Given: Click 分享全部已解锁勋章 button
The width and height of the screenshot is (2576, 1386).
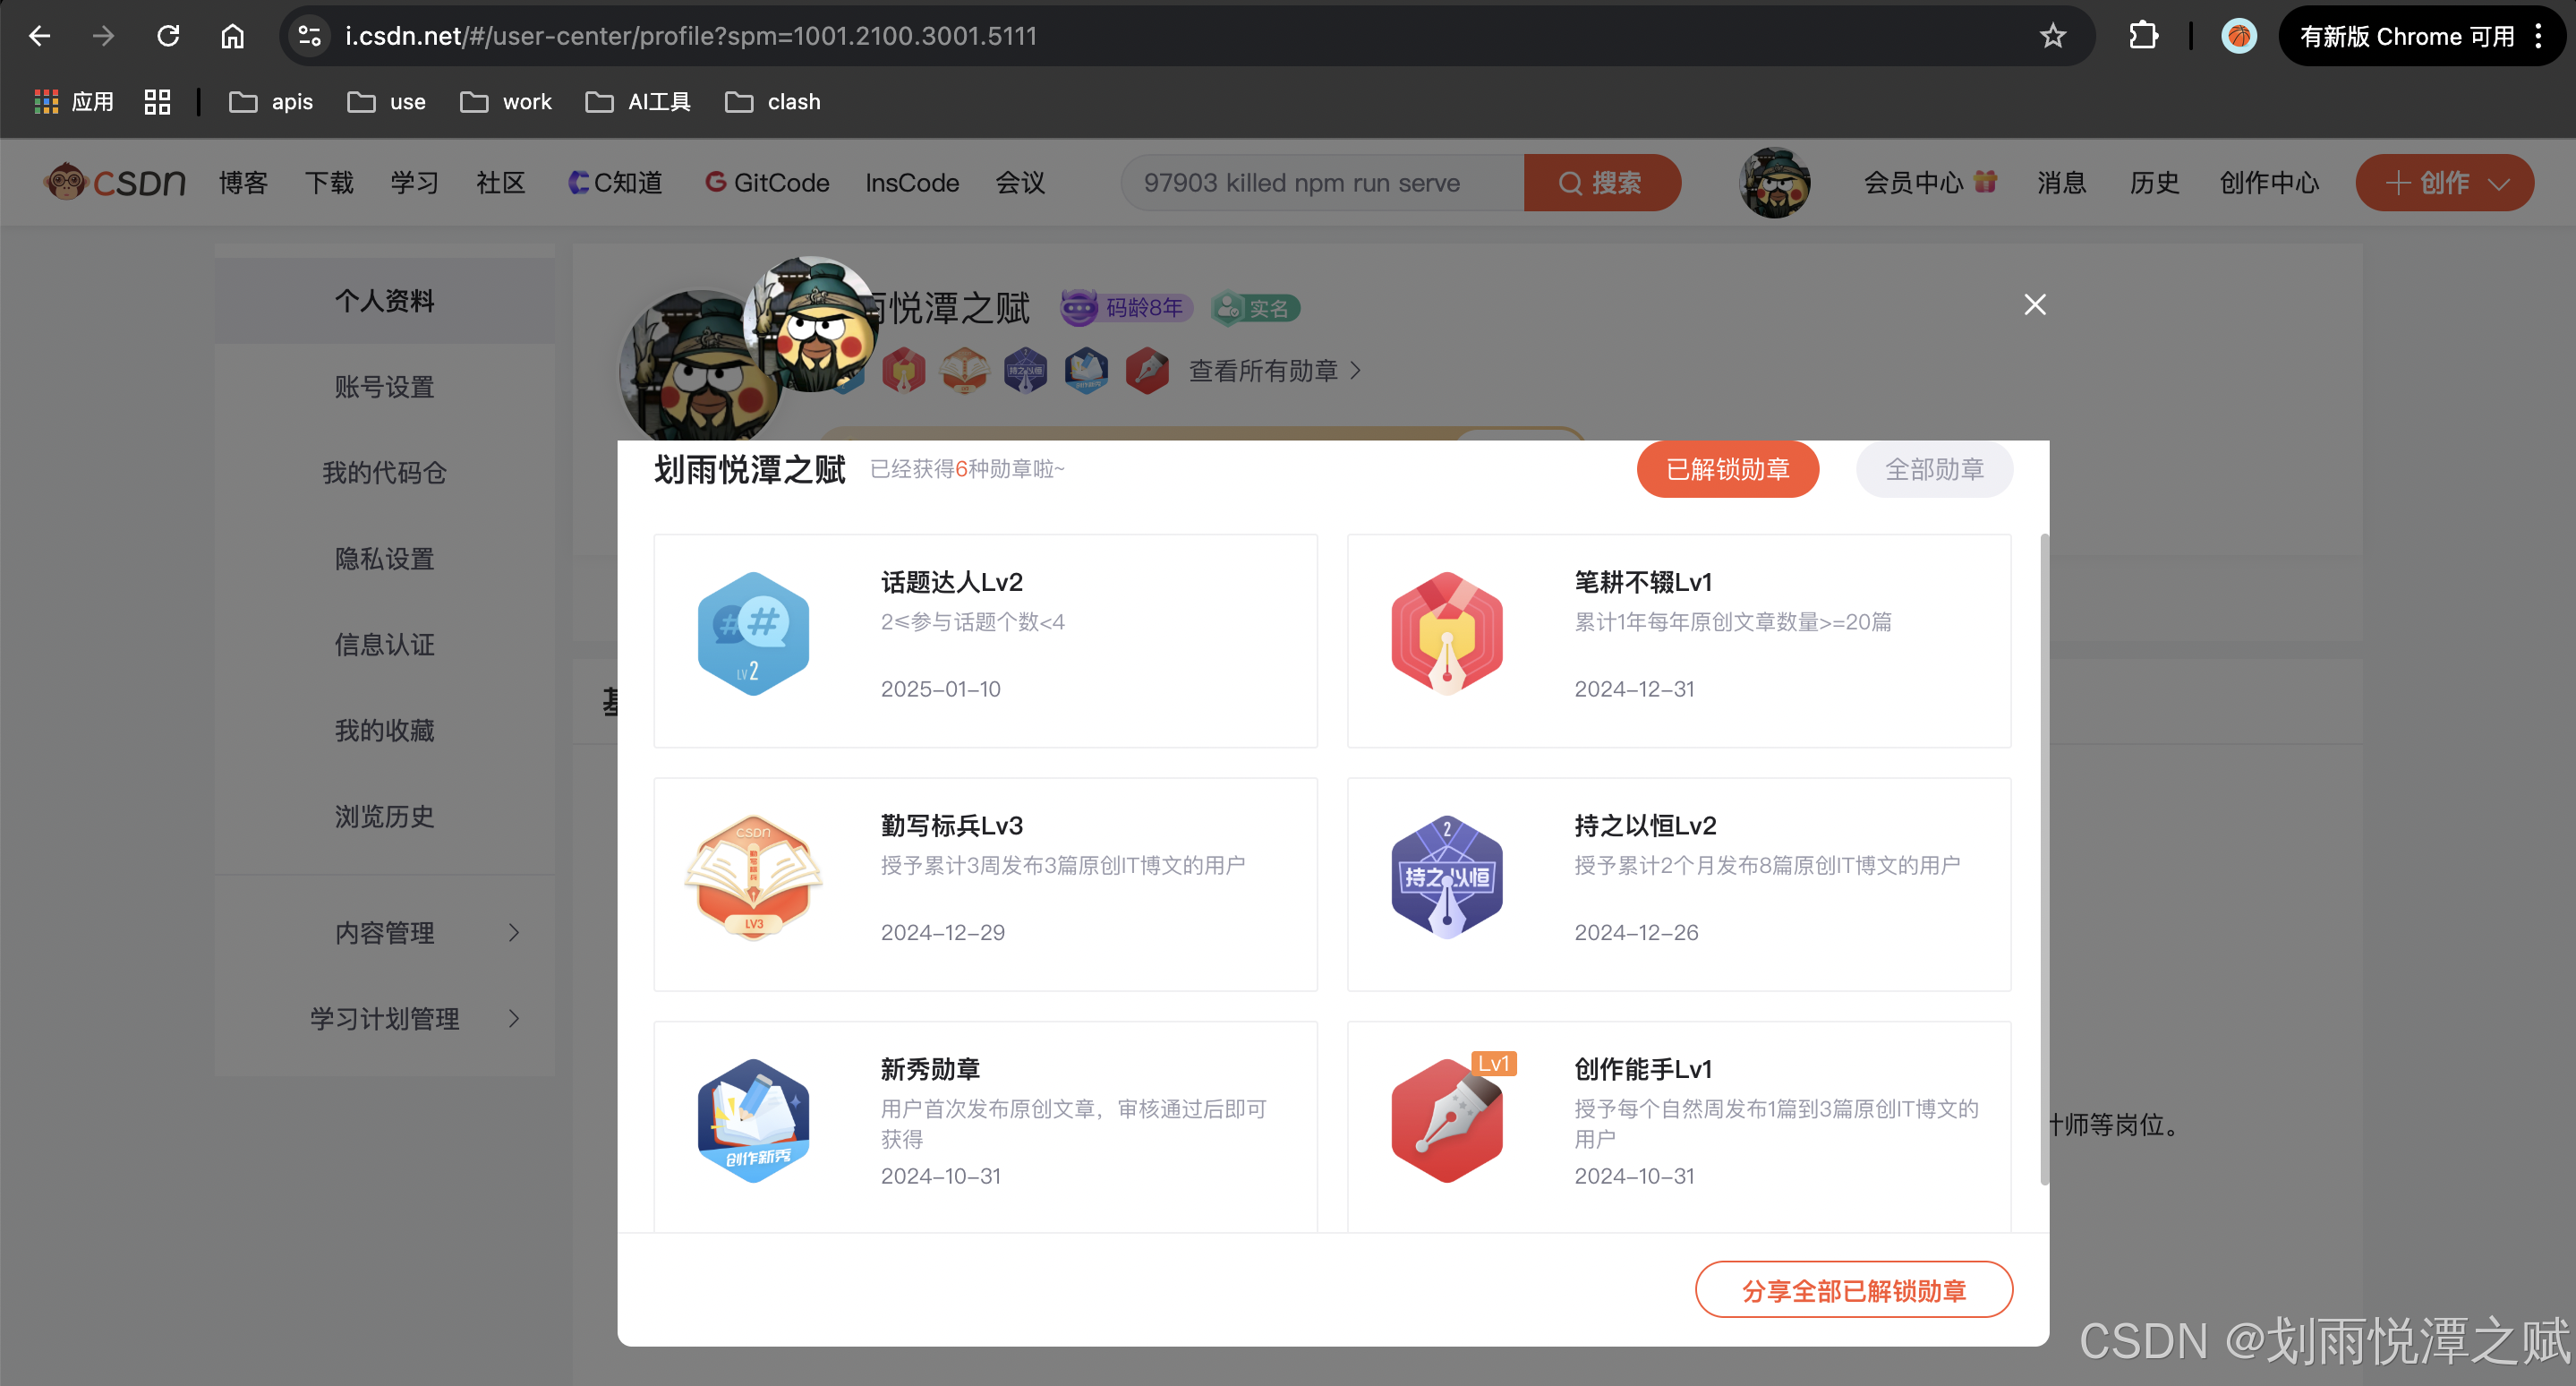Looking at the screenshot, I should pyautogui.click(x=1853, y=1290).
